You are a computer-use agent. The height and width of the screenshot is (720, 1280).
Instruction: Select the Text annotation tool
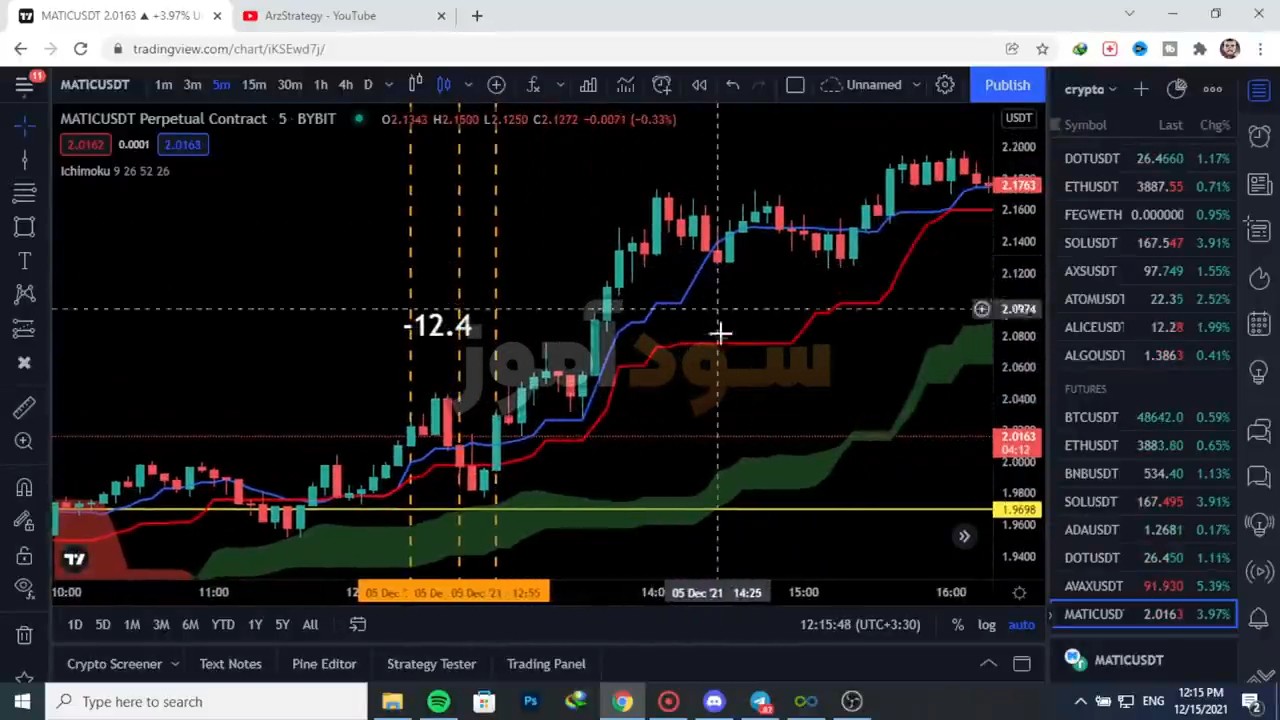point(25,261)
